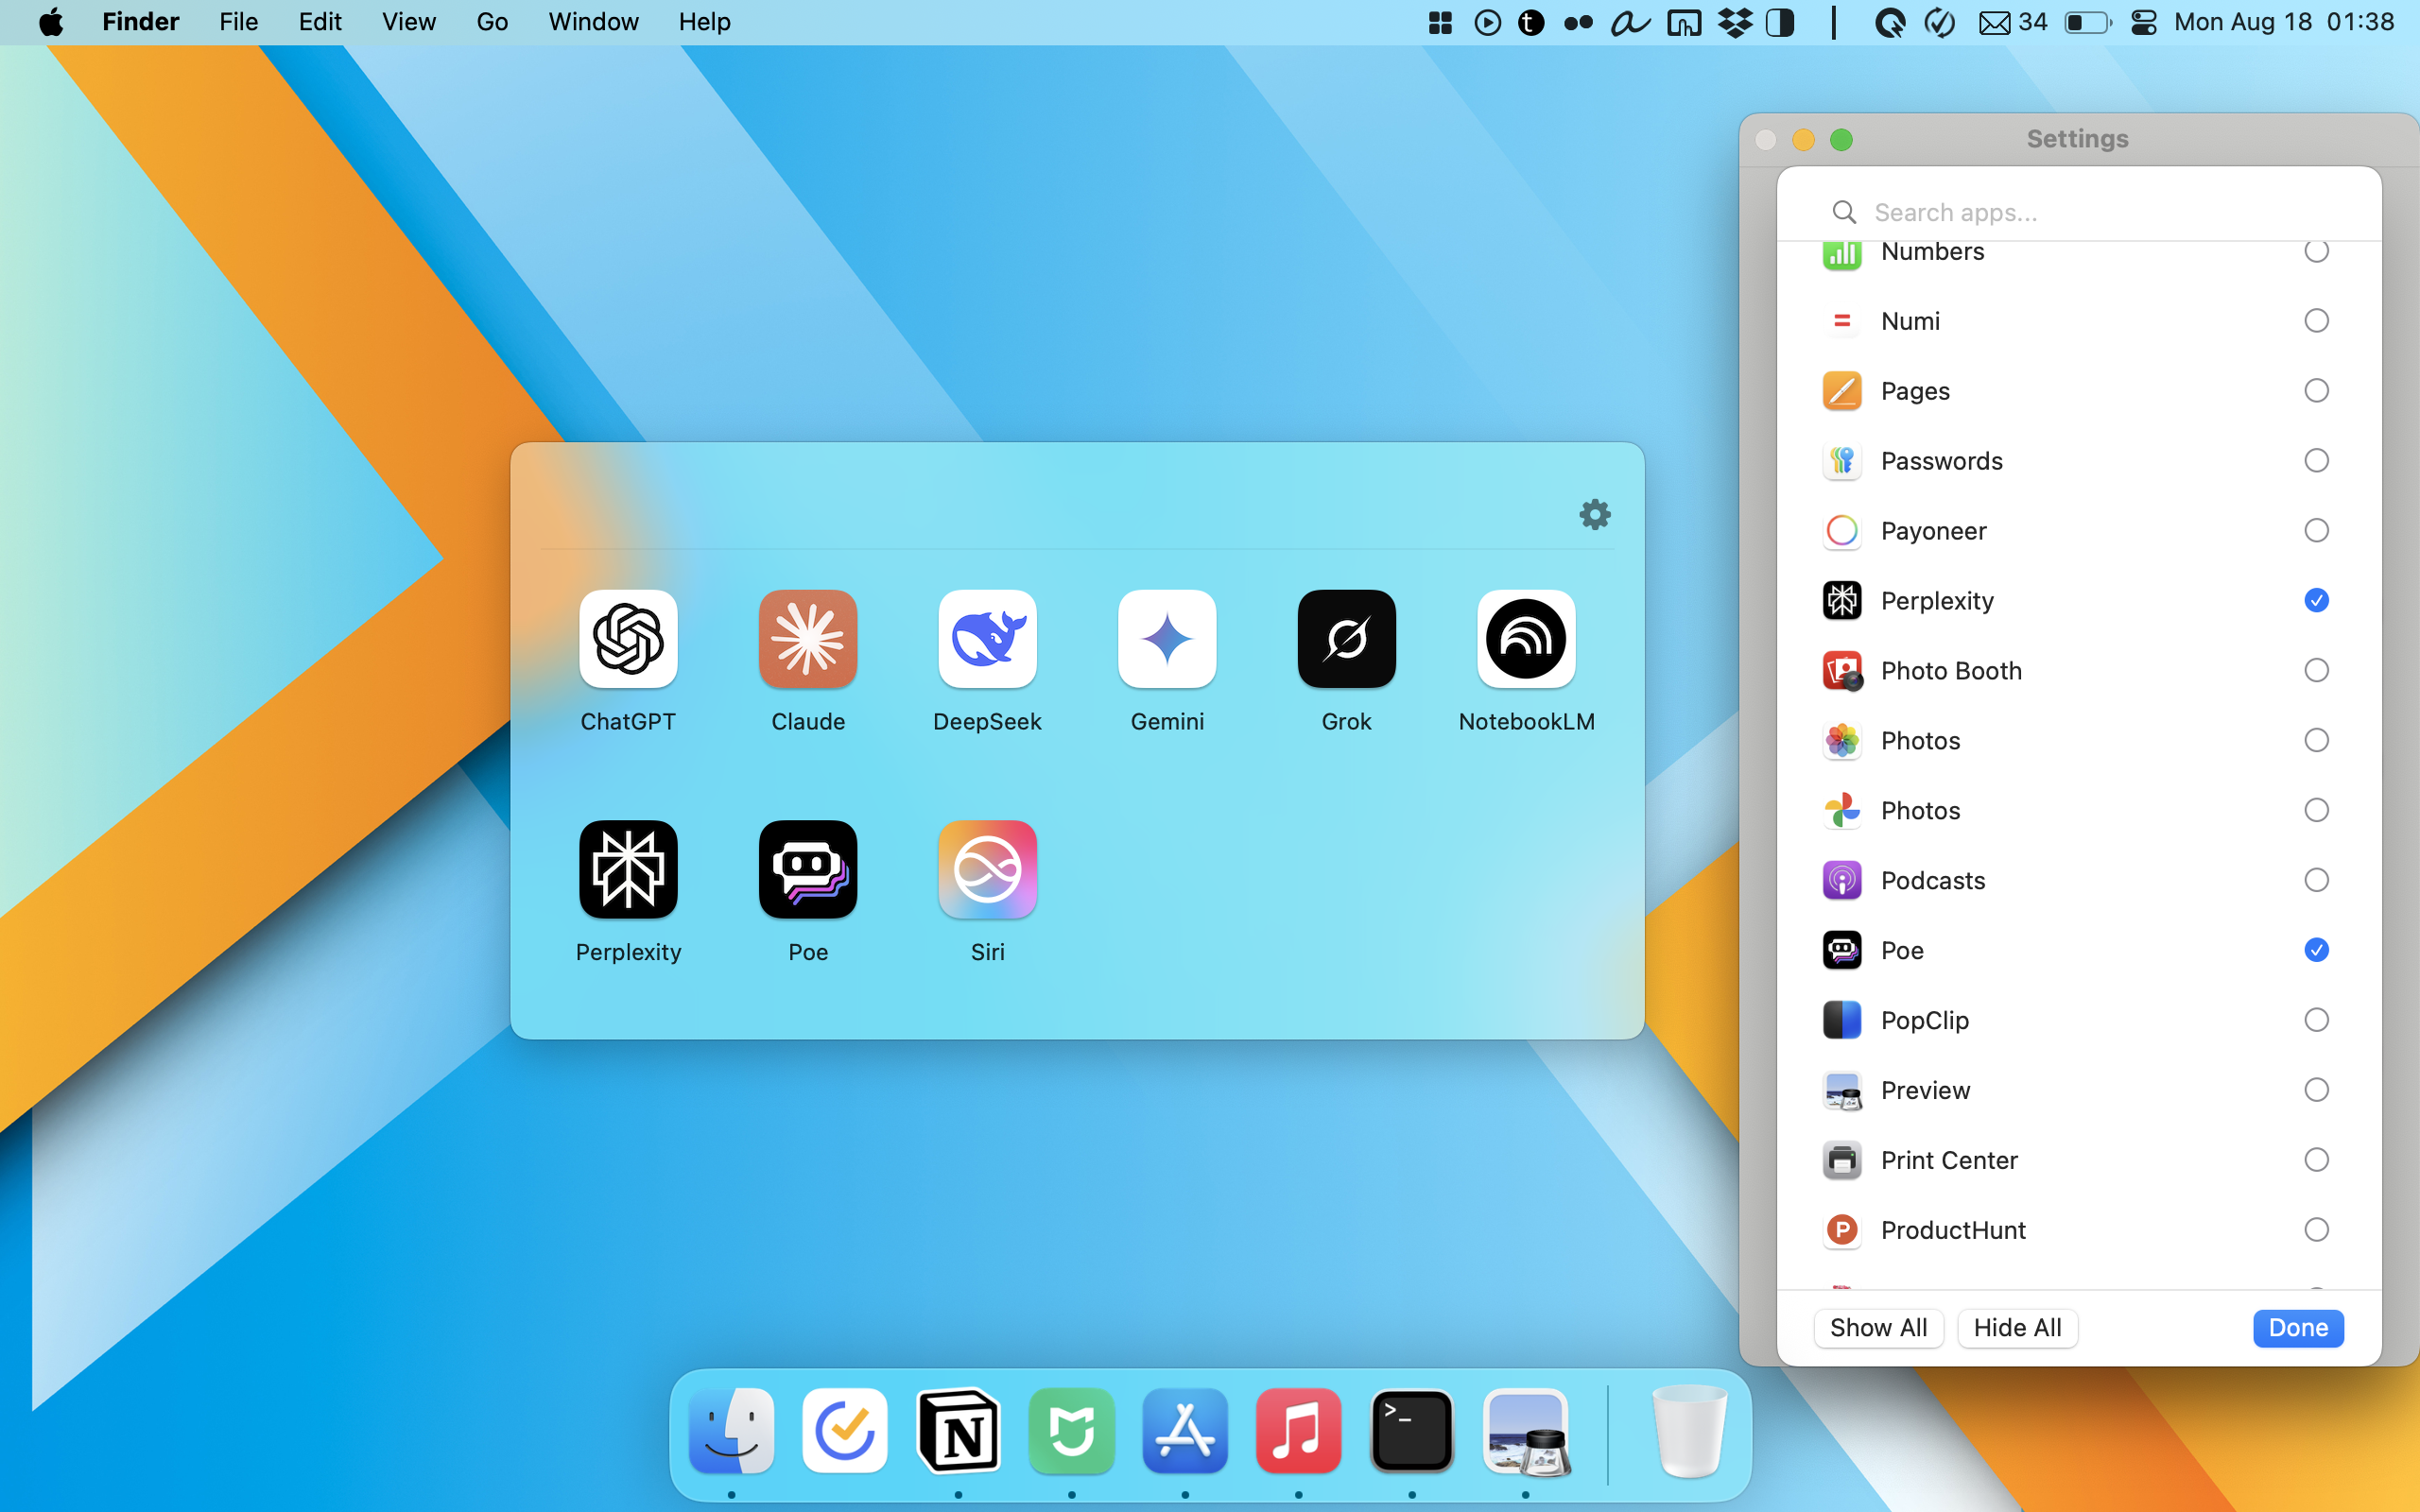
Task: Open the Window menu in menu bar
Action: [593, 22]
